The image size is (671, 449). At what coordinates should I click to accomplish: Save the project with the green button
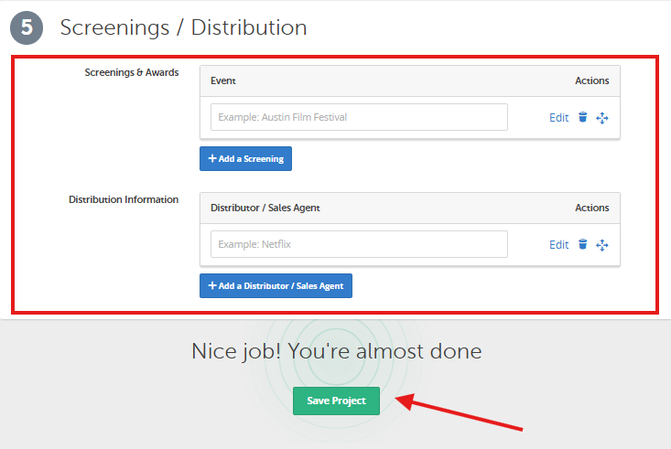coord(336,401)
